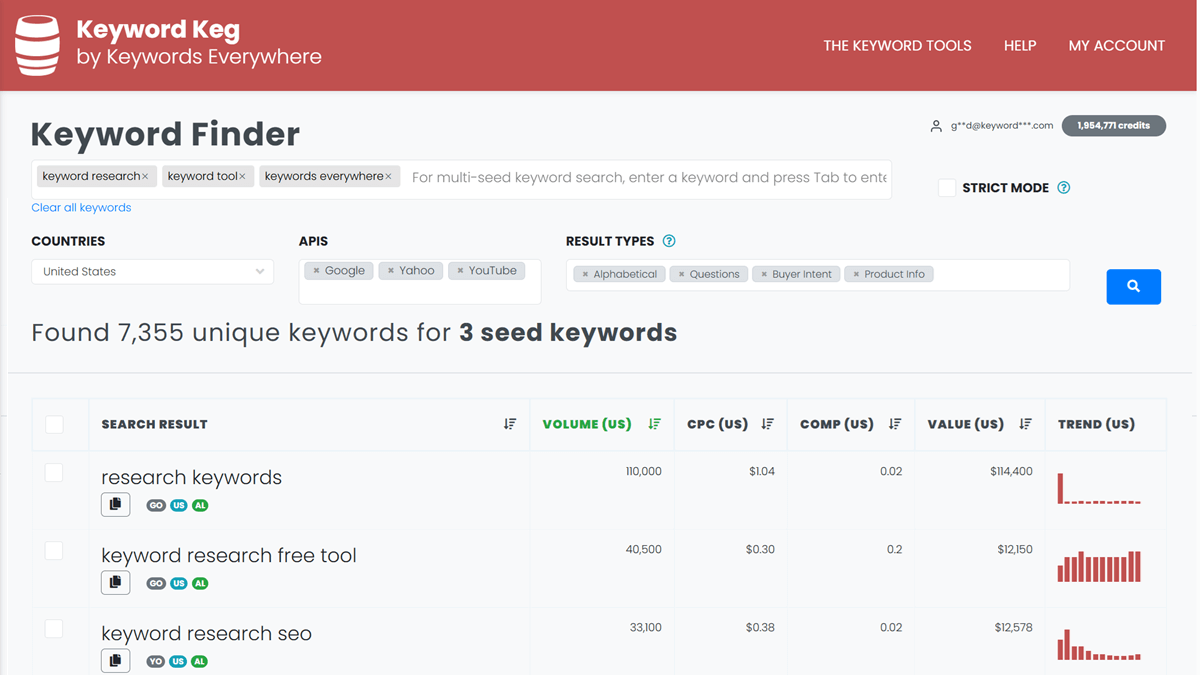Go to the Help menu item
This screenshot has width=1200, height=675.
tap(1019, 46)
